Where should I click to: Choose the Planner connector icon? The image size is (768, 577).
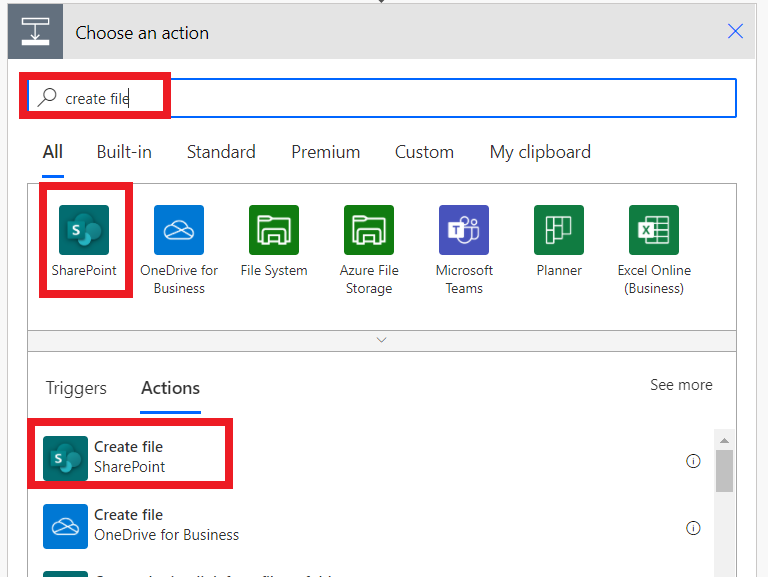tap(559, 230)
